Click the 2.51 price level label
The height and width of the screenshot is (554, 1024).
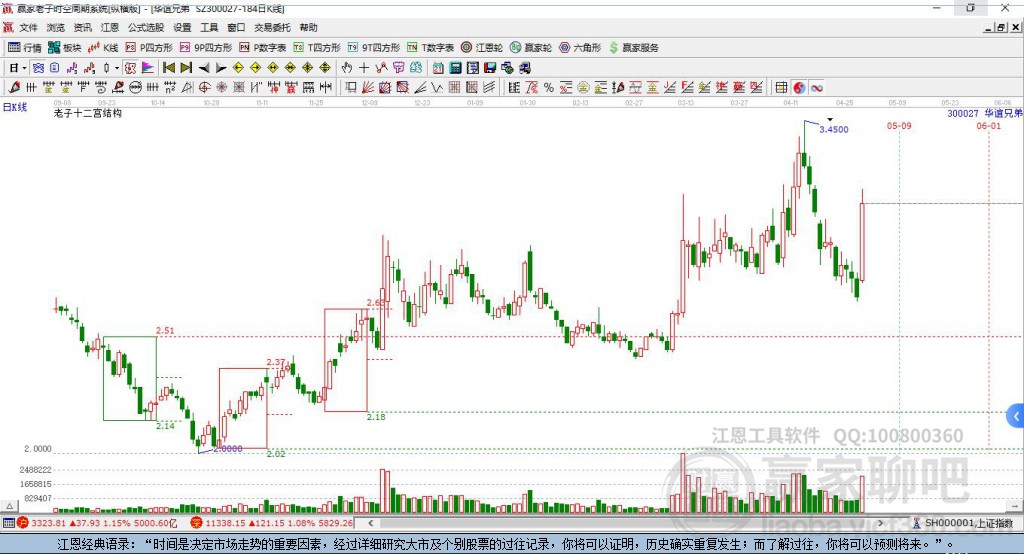165,331
